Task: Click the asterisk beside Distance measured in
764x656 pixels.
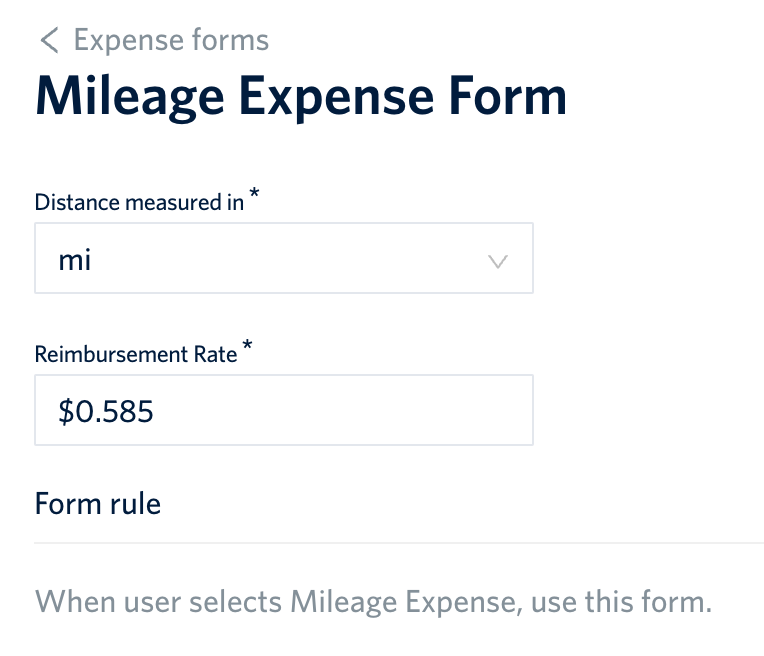Action: (x=254, y=197)
